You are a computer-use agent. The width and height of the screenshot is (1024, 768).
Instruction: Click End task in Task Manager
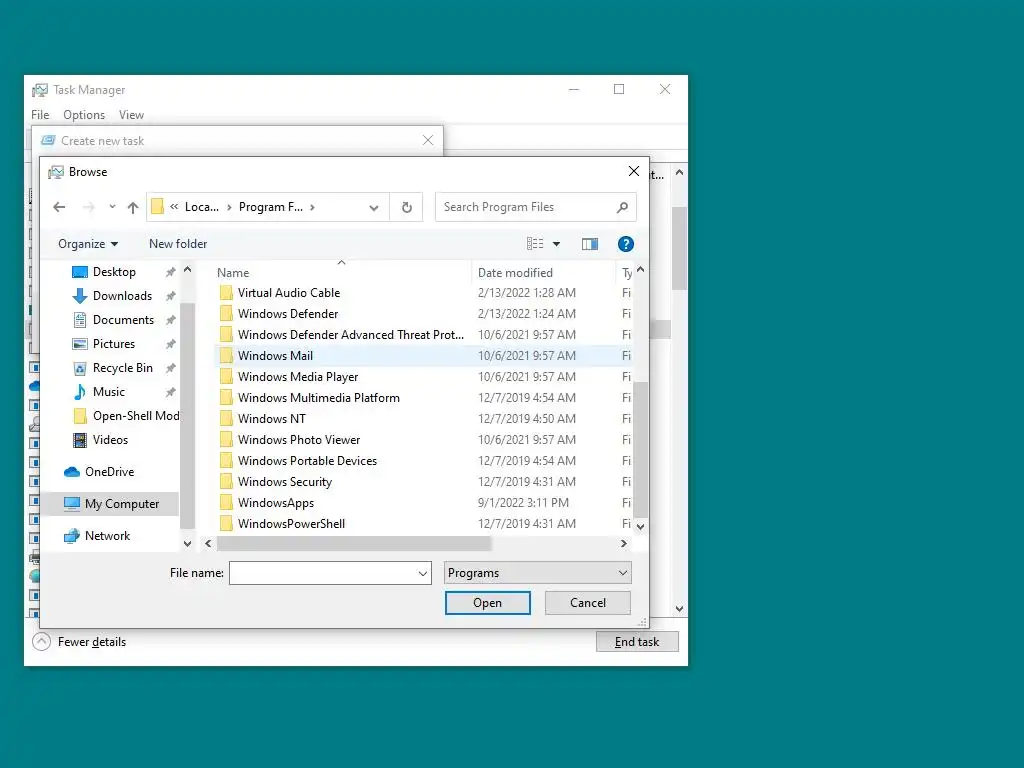click(x=637, y=642)
